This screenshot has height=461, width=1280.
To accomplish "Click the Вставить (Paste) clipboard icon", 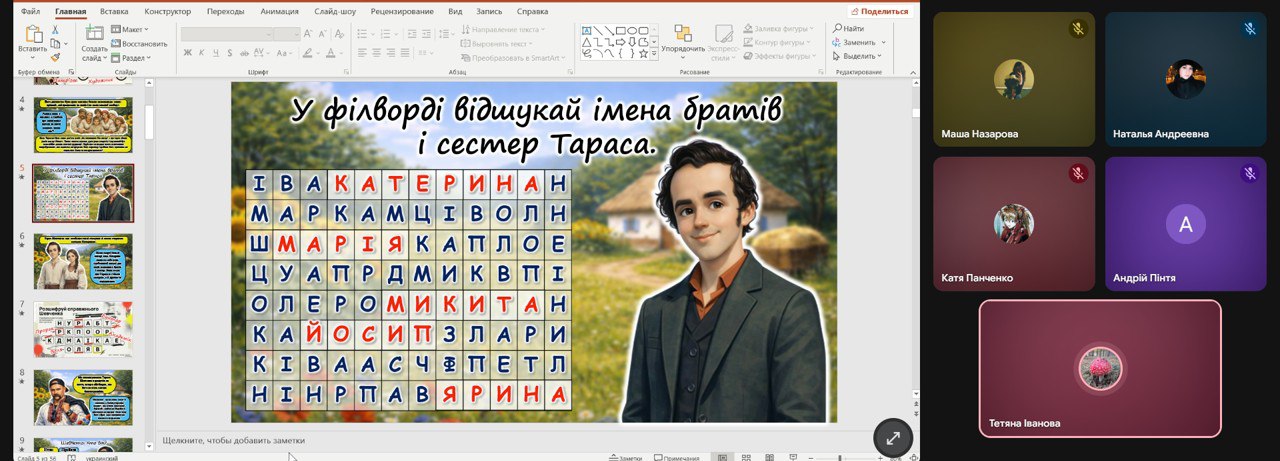I will coord(32,36).
